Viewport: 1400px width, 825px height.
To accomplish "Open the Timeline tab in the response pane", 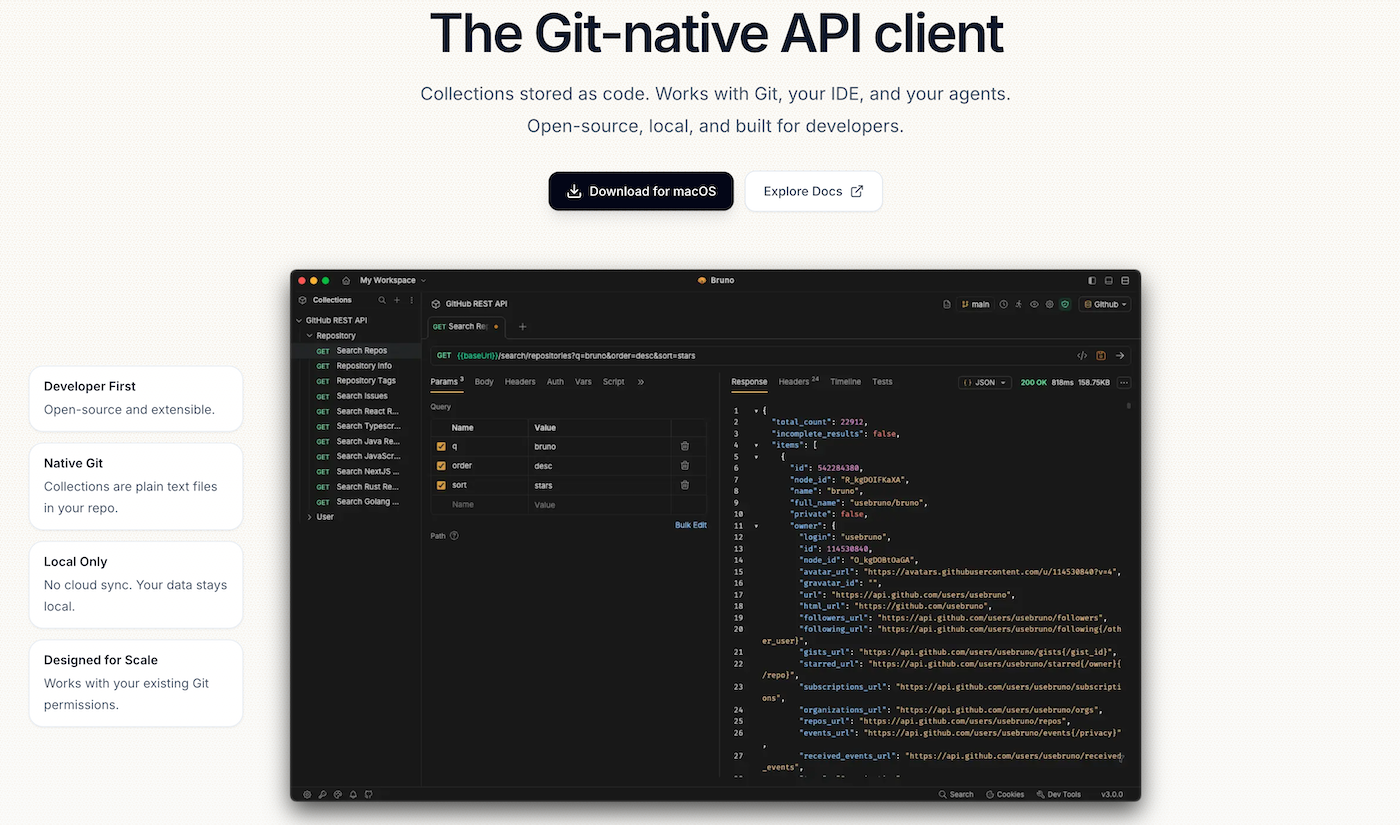I will [845, 381].
